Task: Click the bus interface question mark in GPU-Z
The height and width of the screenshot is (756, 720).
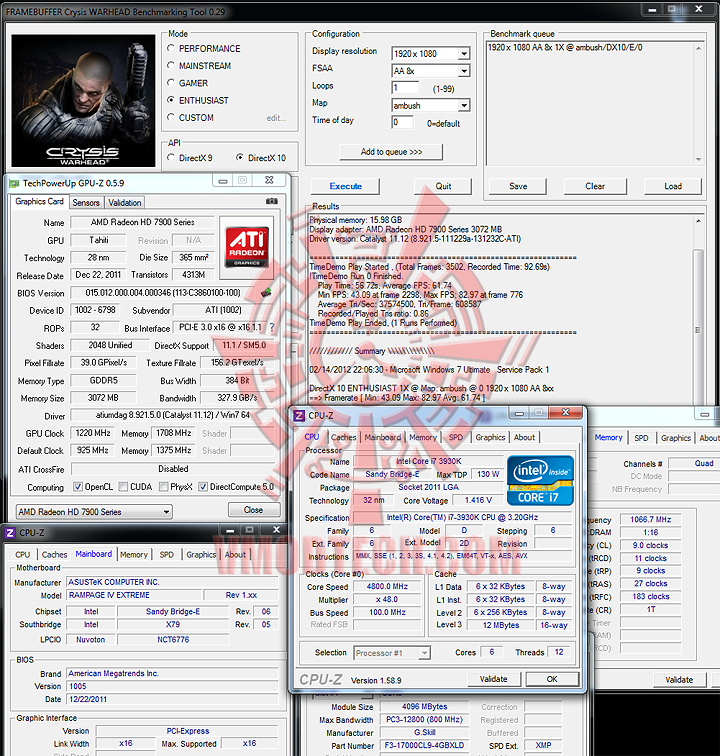Action: 272,327
